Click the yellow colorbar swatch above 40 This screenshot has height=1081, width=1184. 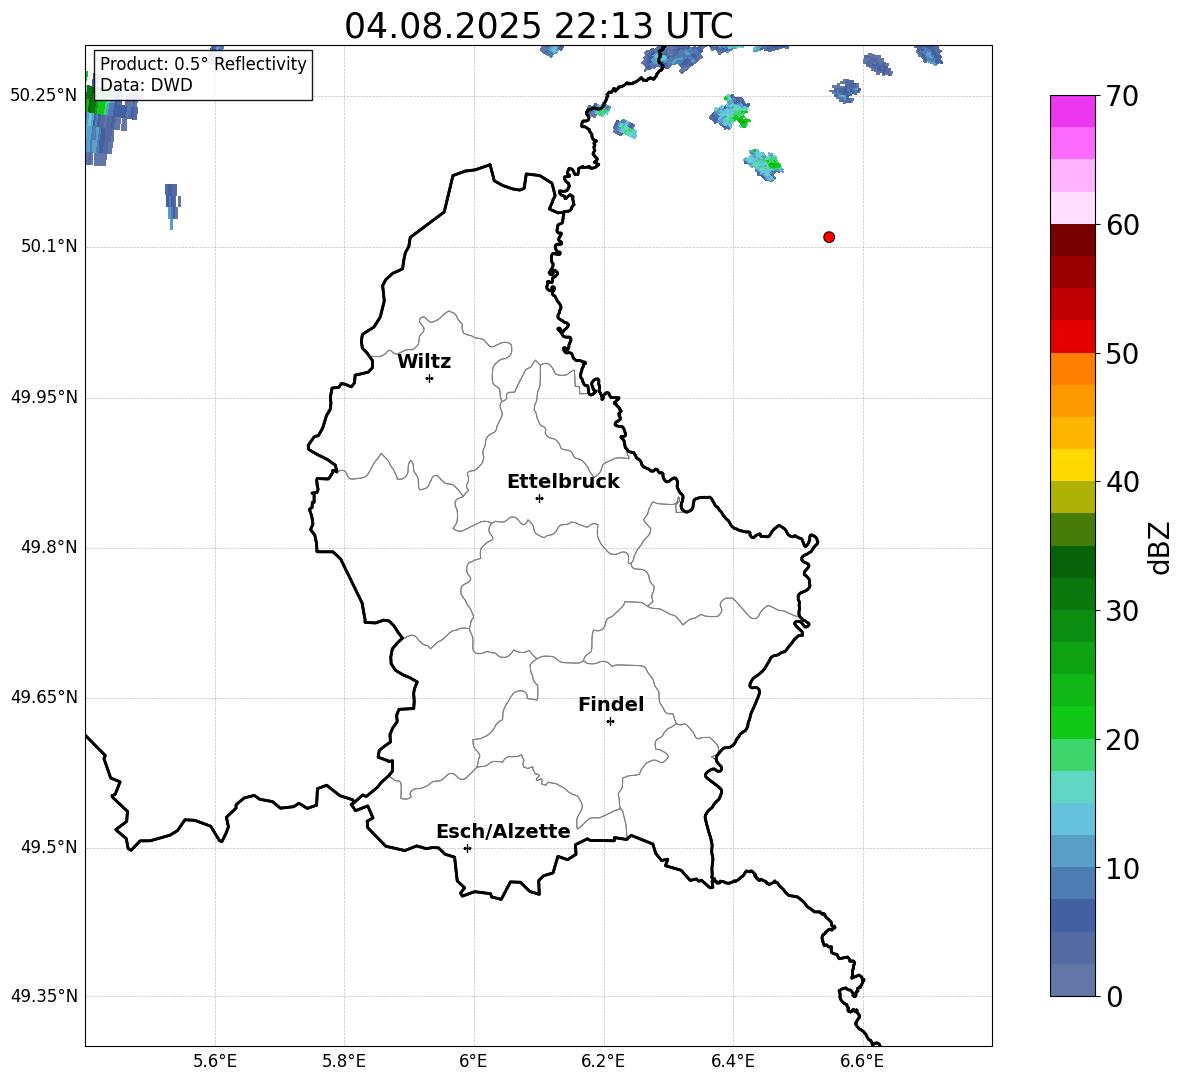tap(1073, 465)
